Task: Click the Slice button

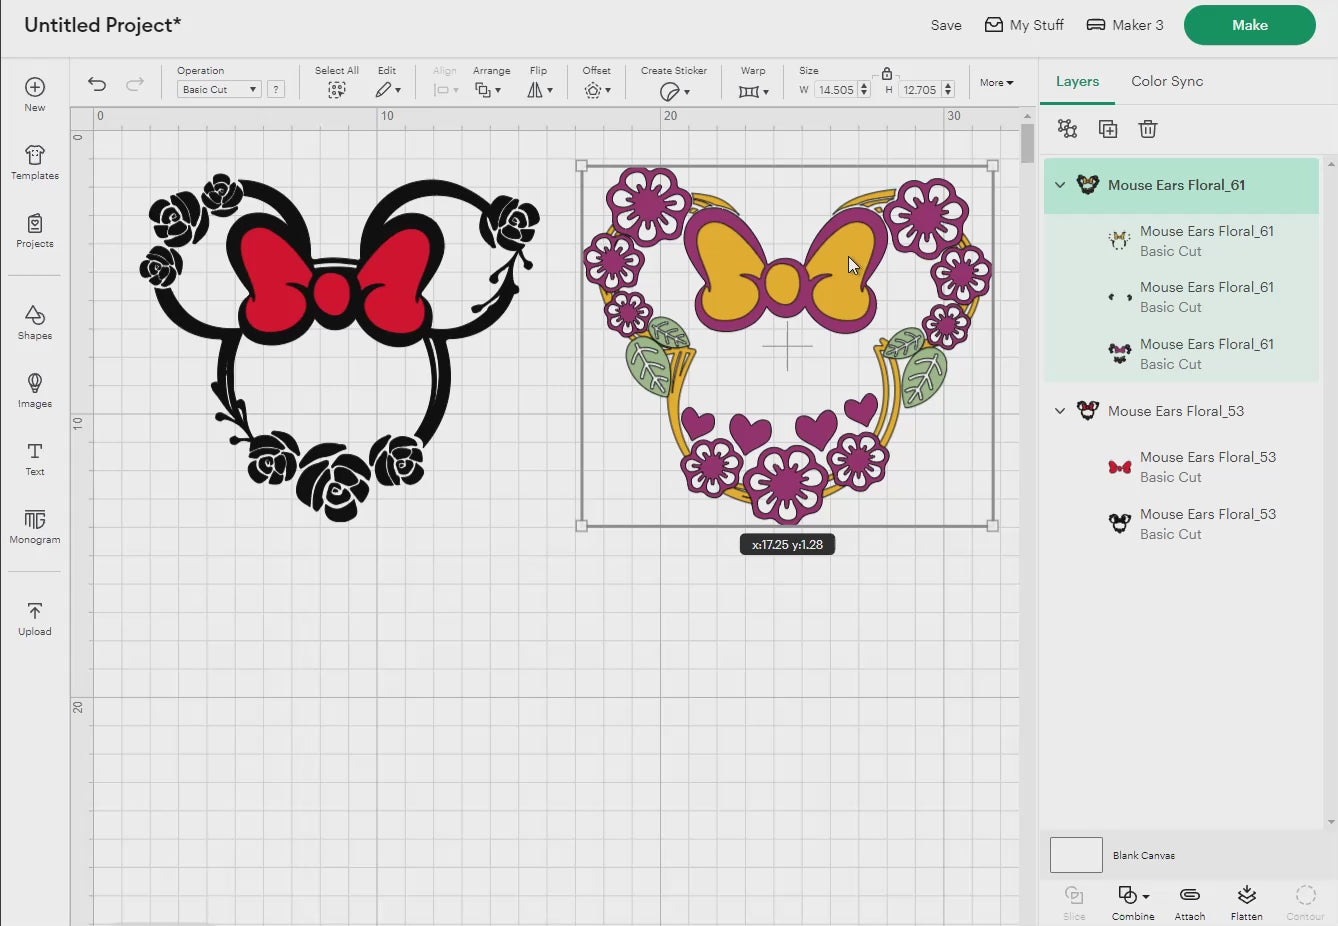Action: pyautogui.click(x=1074, y=902)
